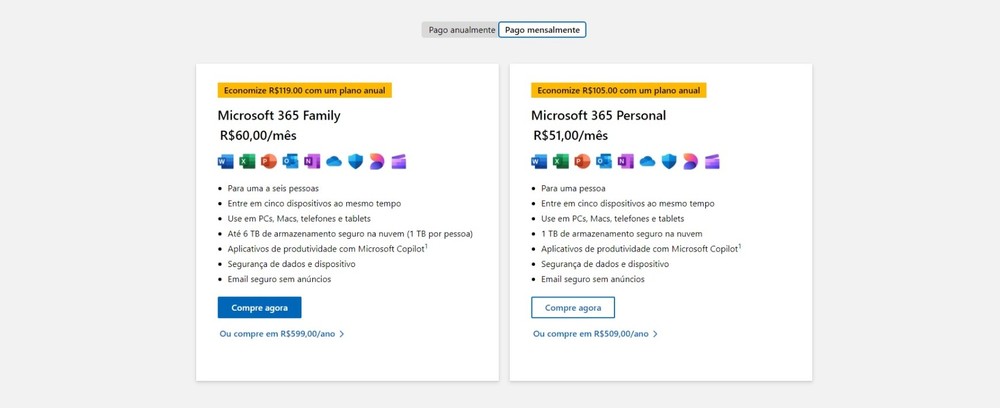The image size is (1000, 408).
Task: Click the OneNote icon in Personal plan
Action: (626, 162)
